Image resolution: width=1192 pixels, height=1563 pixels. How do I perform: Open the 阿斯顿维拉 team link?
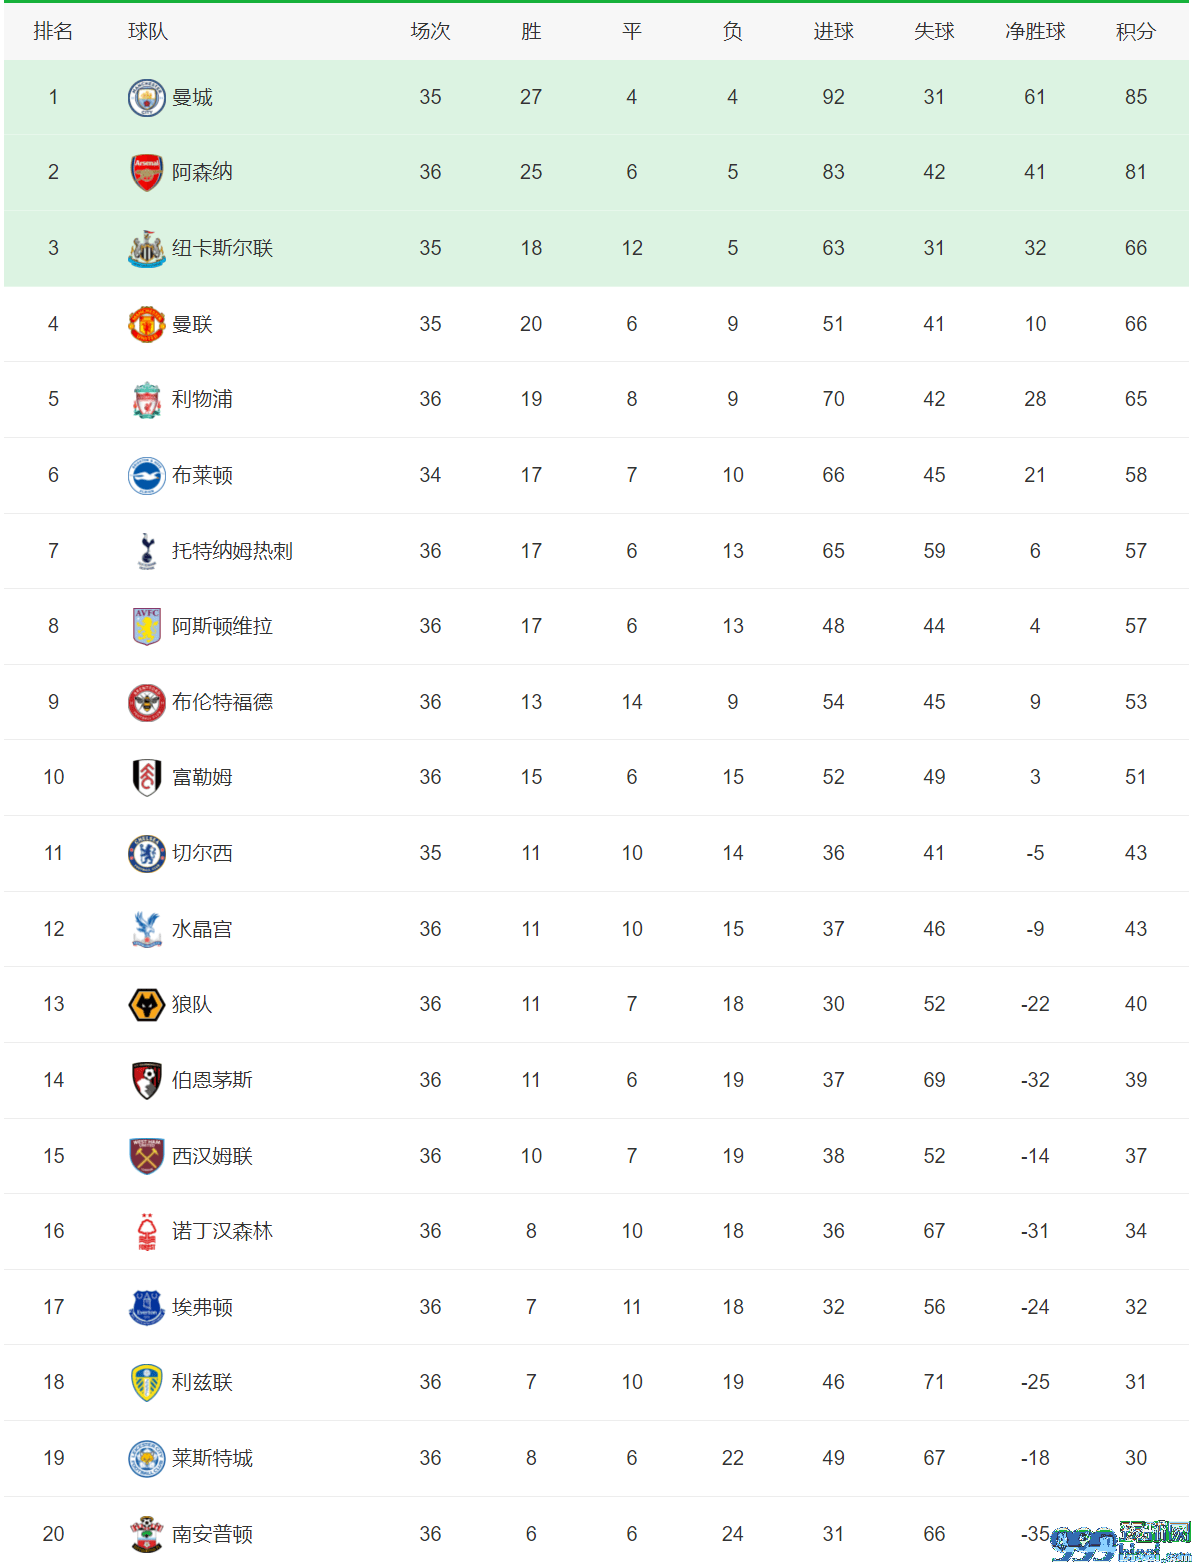pyautogui.click(x=222, y=627)
